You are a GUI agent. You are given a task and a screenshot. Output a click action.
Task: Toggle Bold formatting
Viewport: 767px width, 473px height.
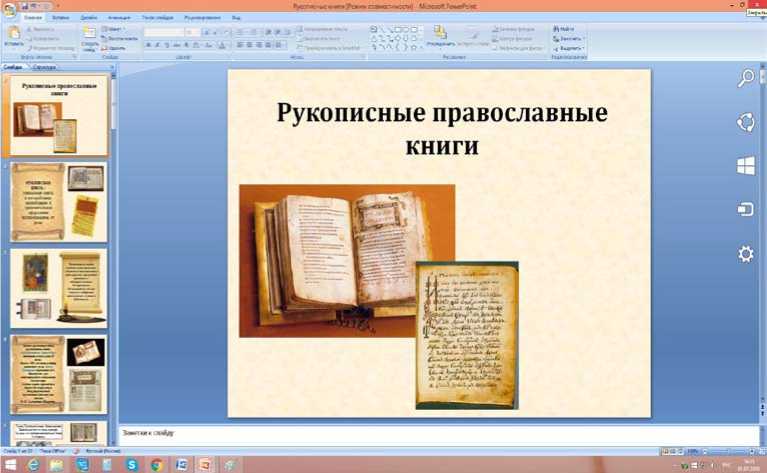(x=148, y=45)
